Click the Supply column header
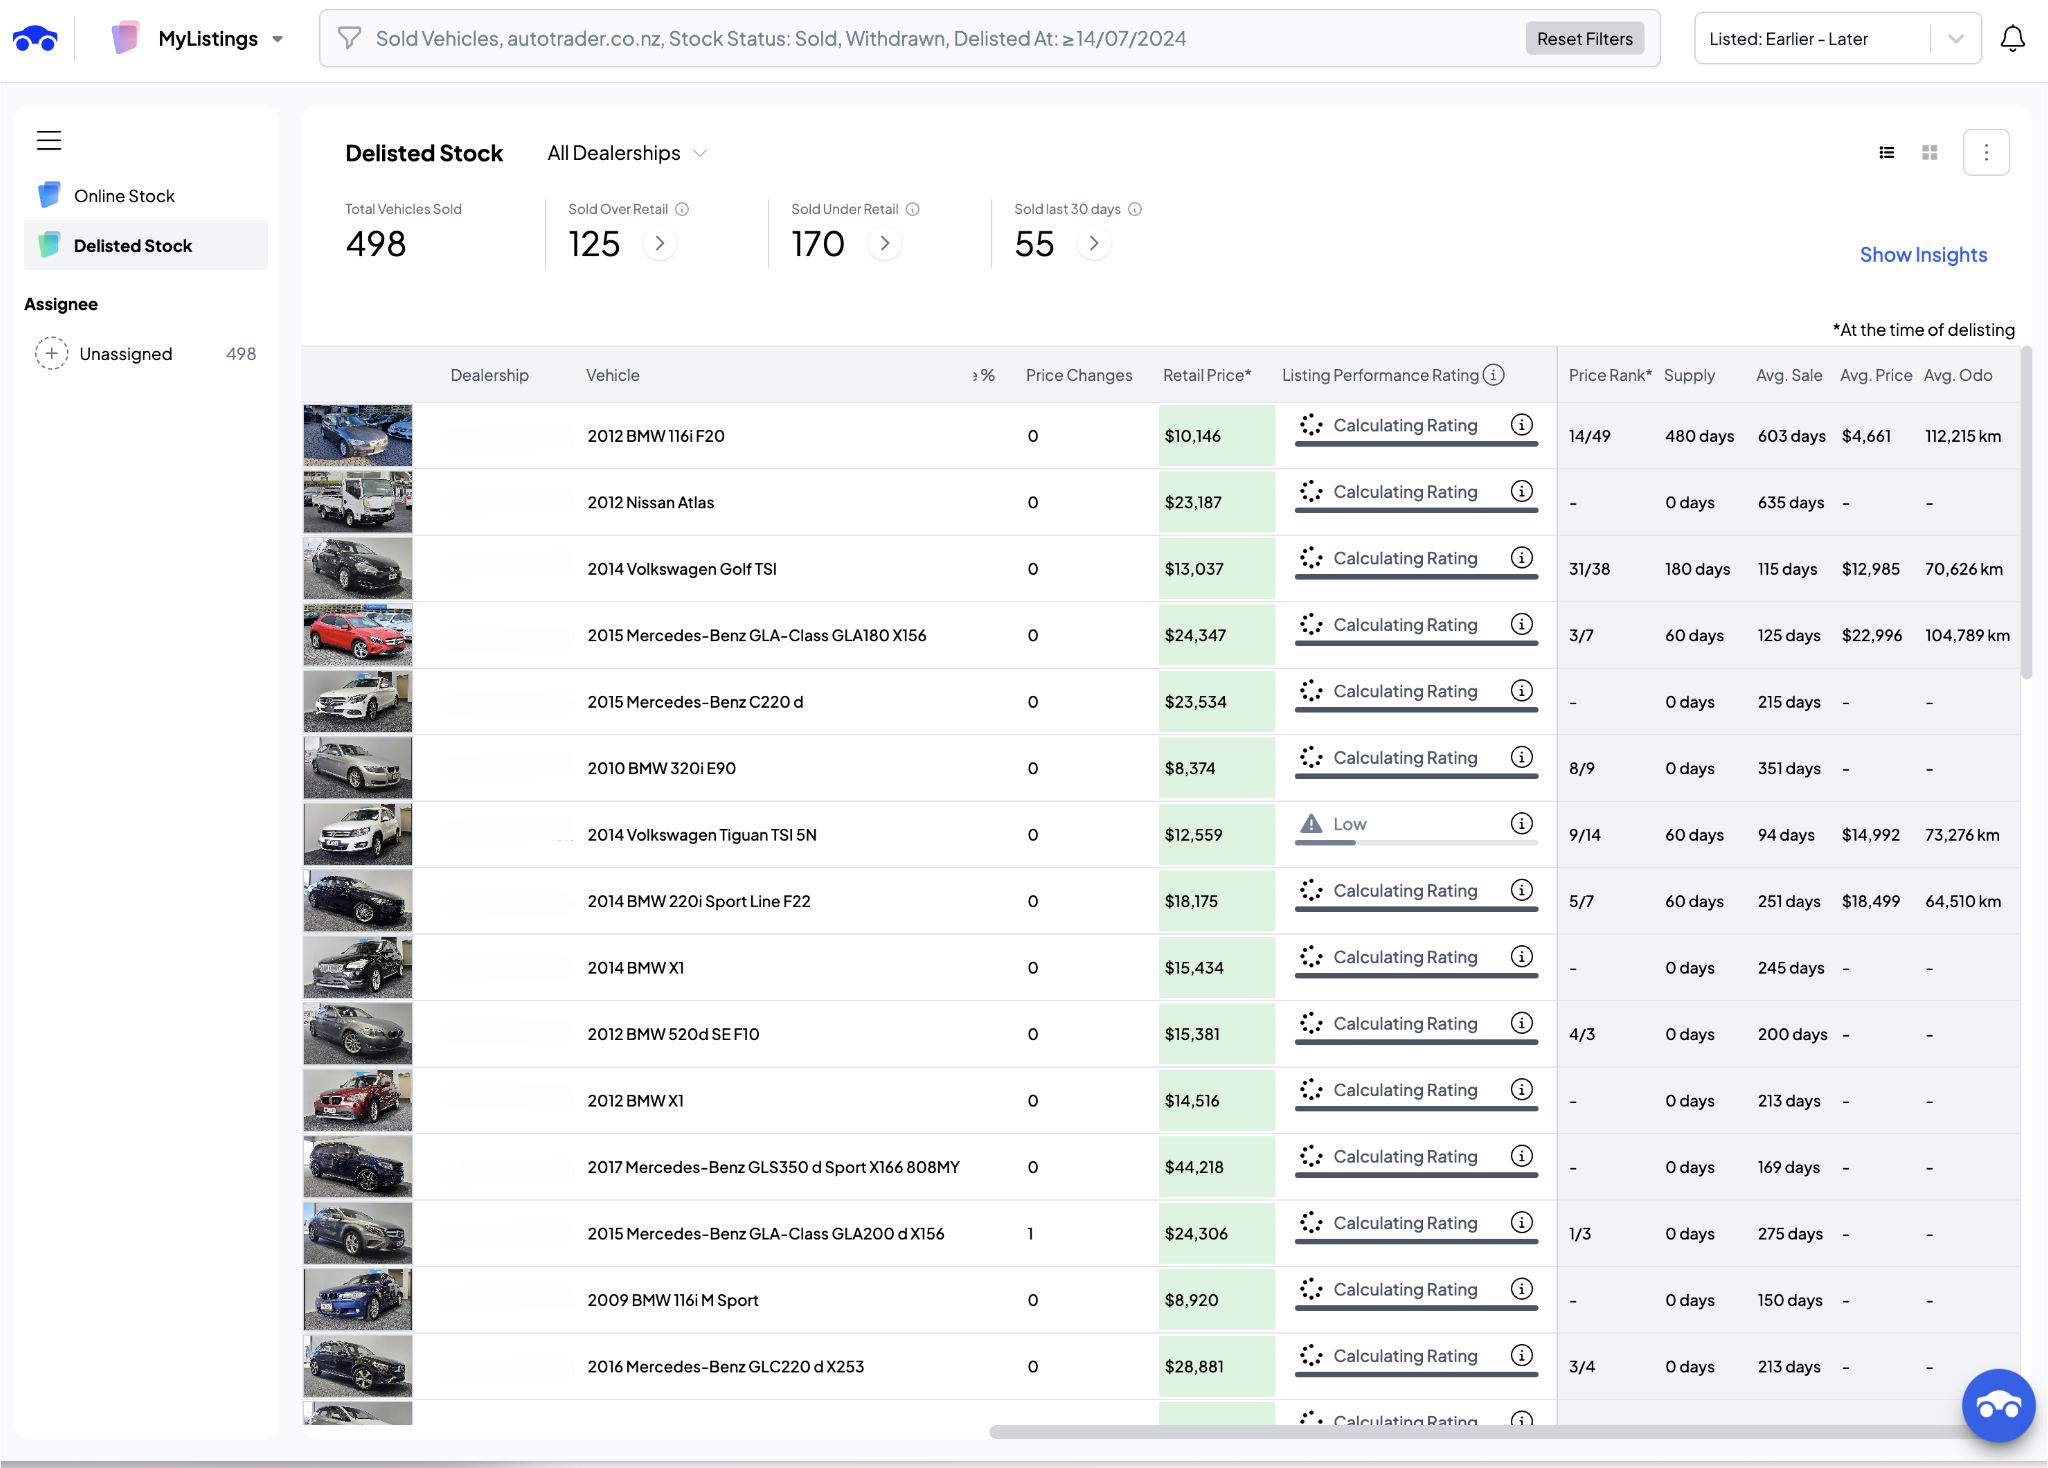 click(1689, 376)
